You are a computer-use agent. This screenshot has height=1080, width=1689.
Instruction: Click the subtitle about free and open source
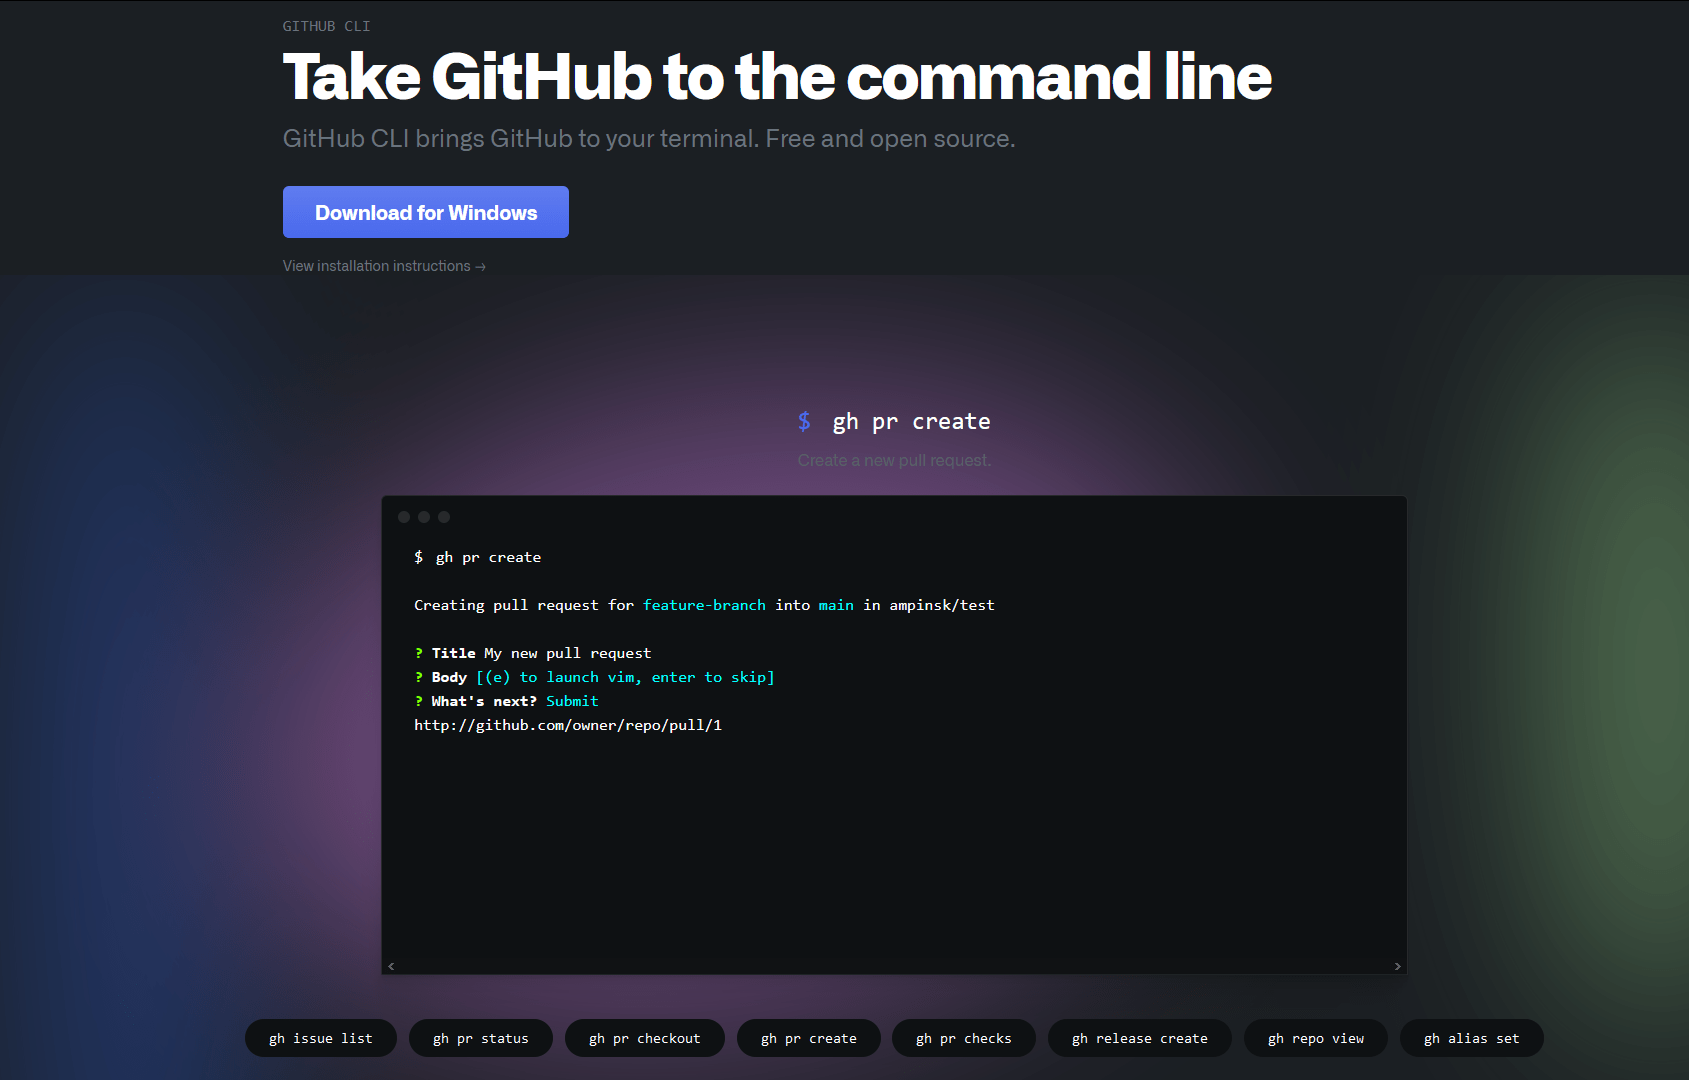pyautogui.click(x=649, y=138)
